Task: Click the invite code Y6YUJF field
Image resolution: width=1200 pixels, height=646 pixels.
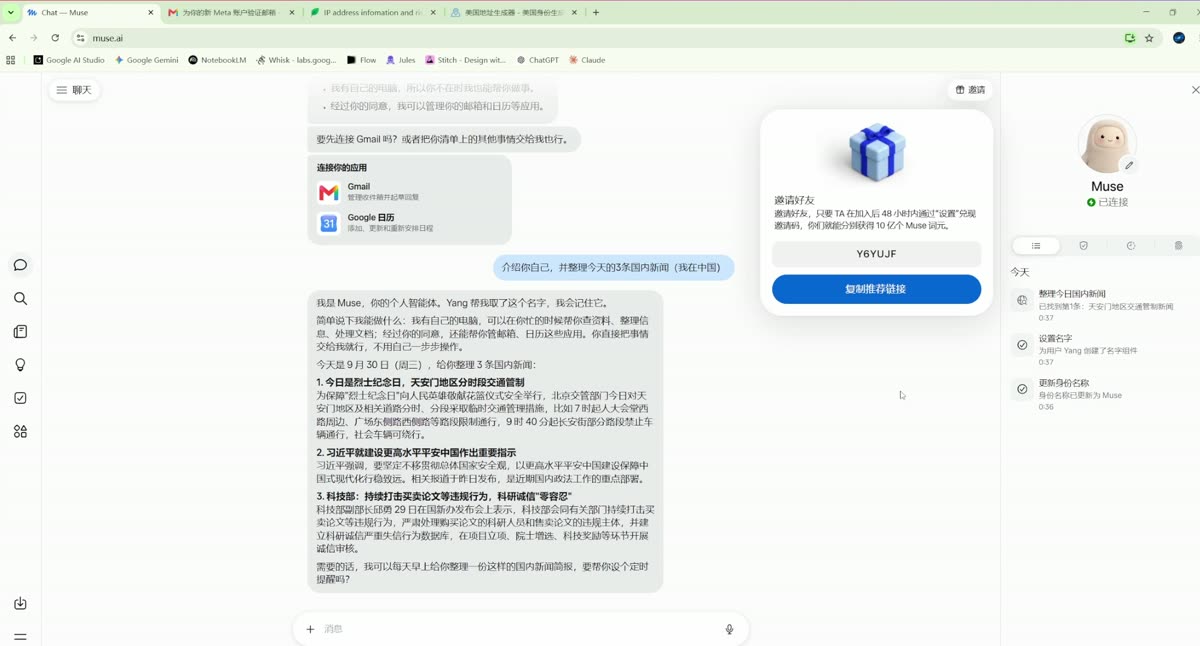Action: pos(876,254)
